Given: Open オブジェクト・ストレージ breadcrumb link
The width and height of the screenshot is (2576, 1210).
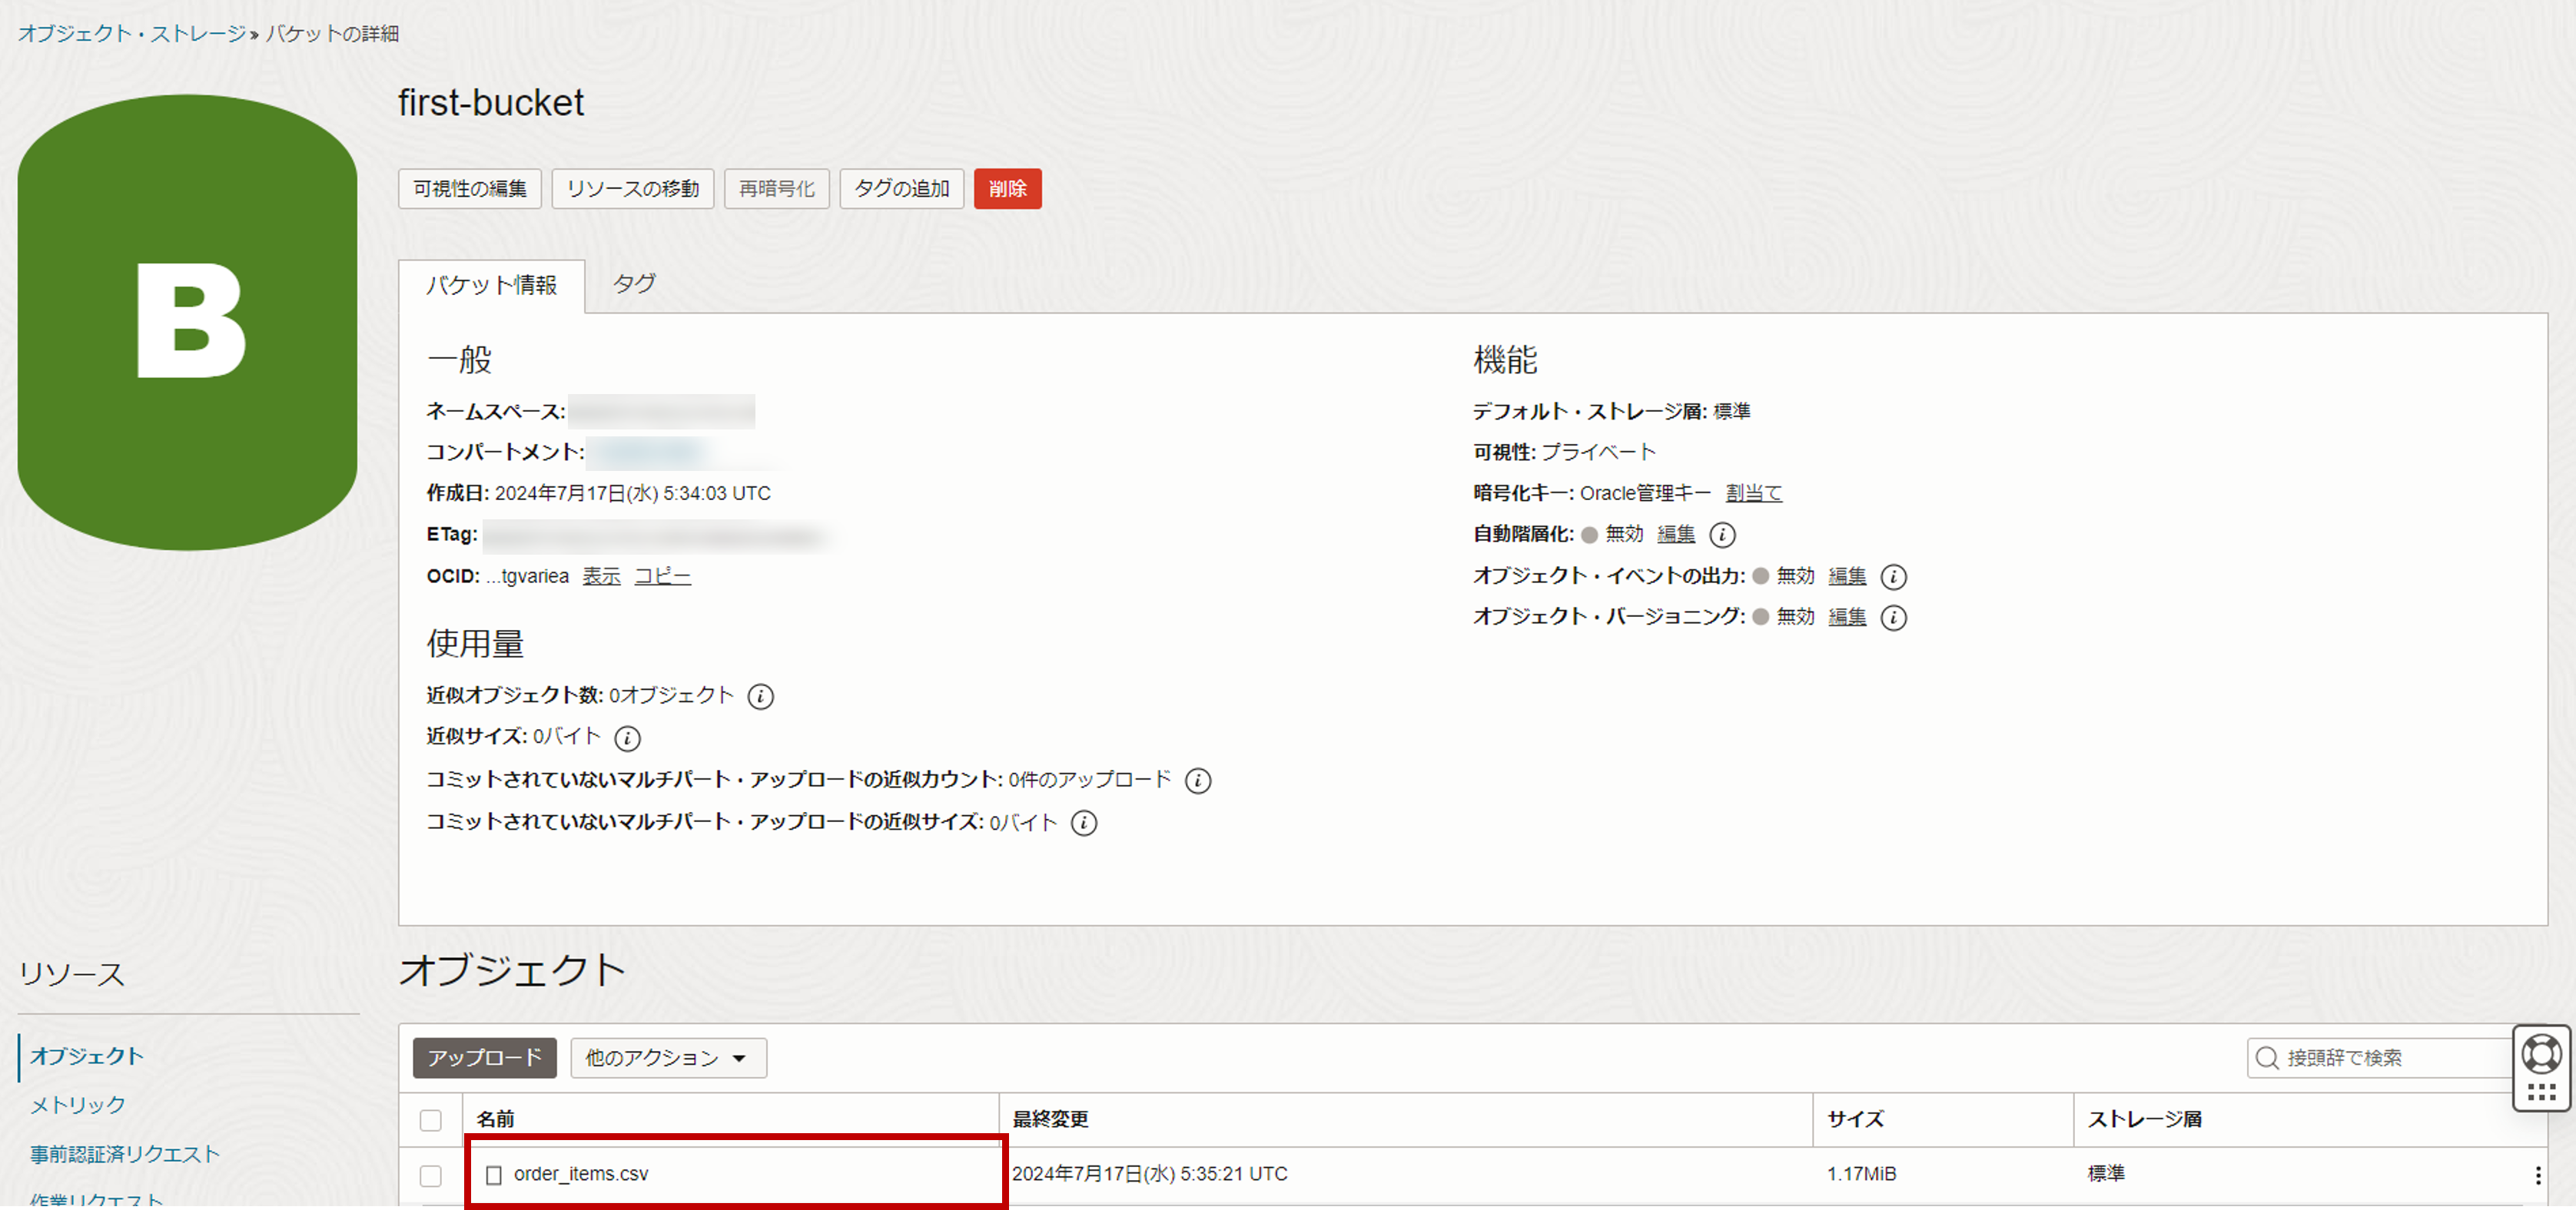Looking at the screenshot, I should 132,34.
